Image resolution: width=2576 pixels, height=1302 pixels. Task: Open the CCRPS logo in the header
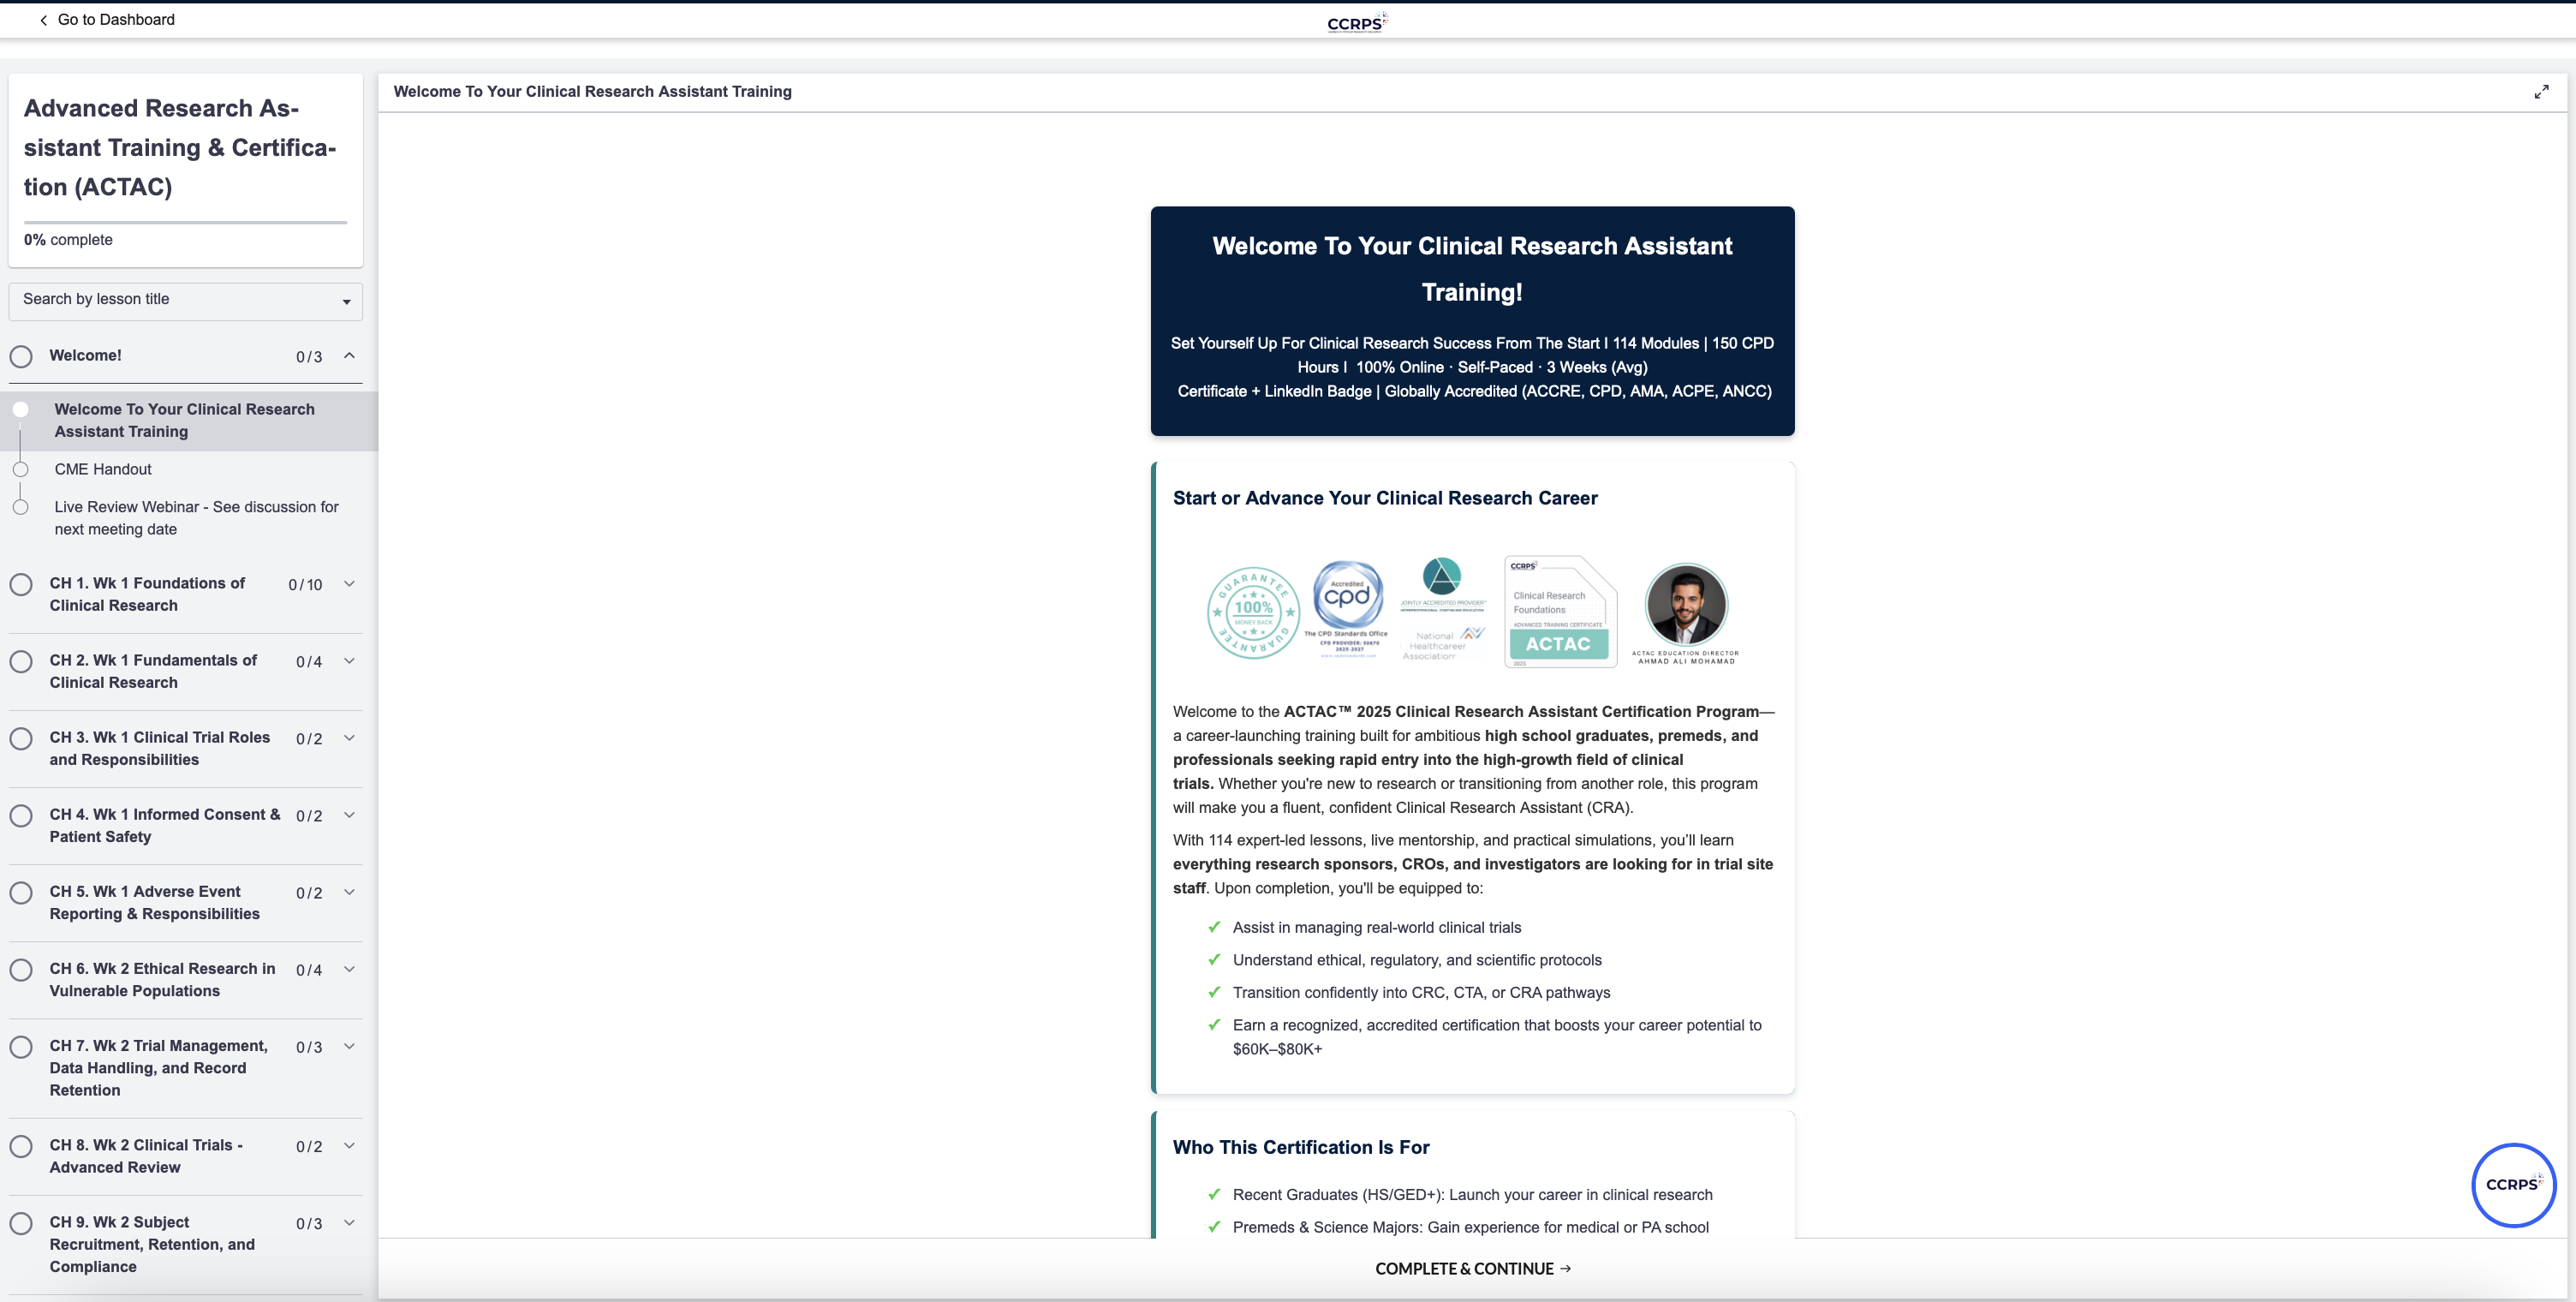[x=1357, y=22]
